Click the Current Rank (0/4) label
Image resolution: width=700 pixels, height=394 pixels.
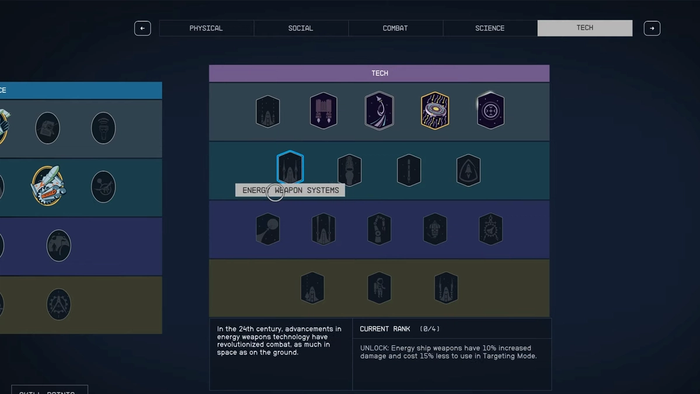pos(400,329)
